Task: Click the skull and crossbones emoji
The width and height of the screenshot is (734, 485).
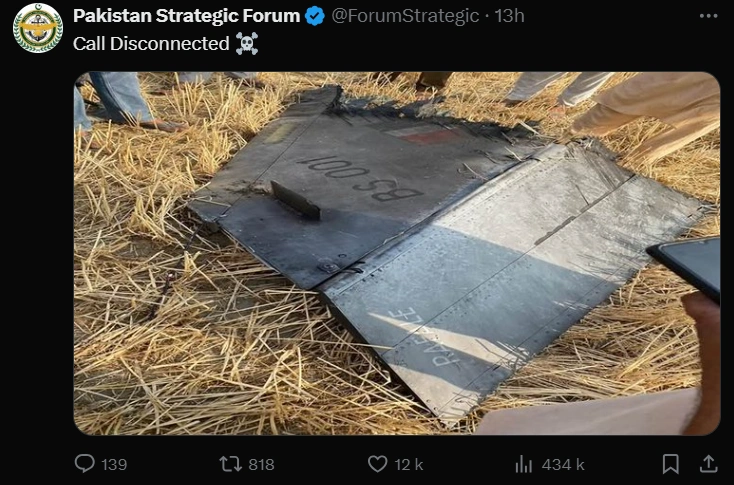Action: pyautogui.click(x=247, y=44)
